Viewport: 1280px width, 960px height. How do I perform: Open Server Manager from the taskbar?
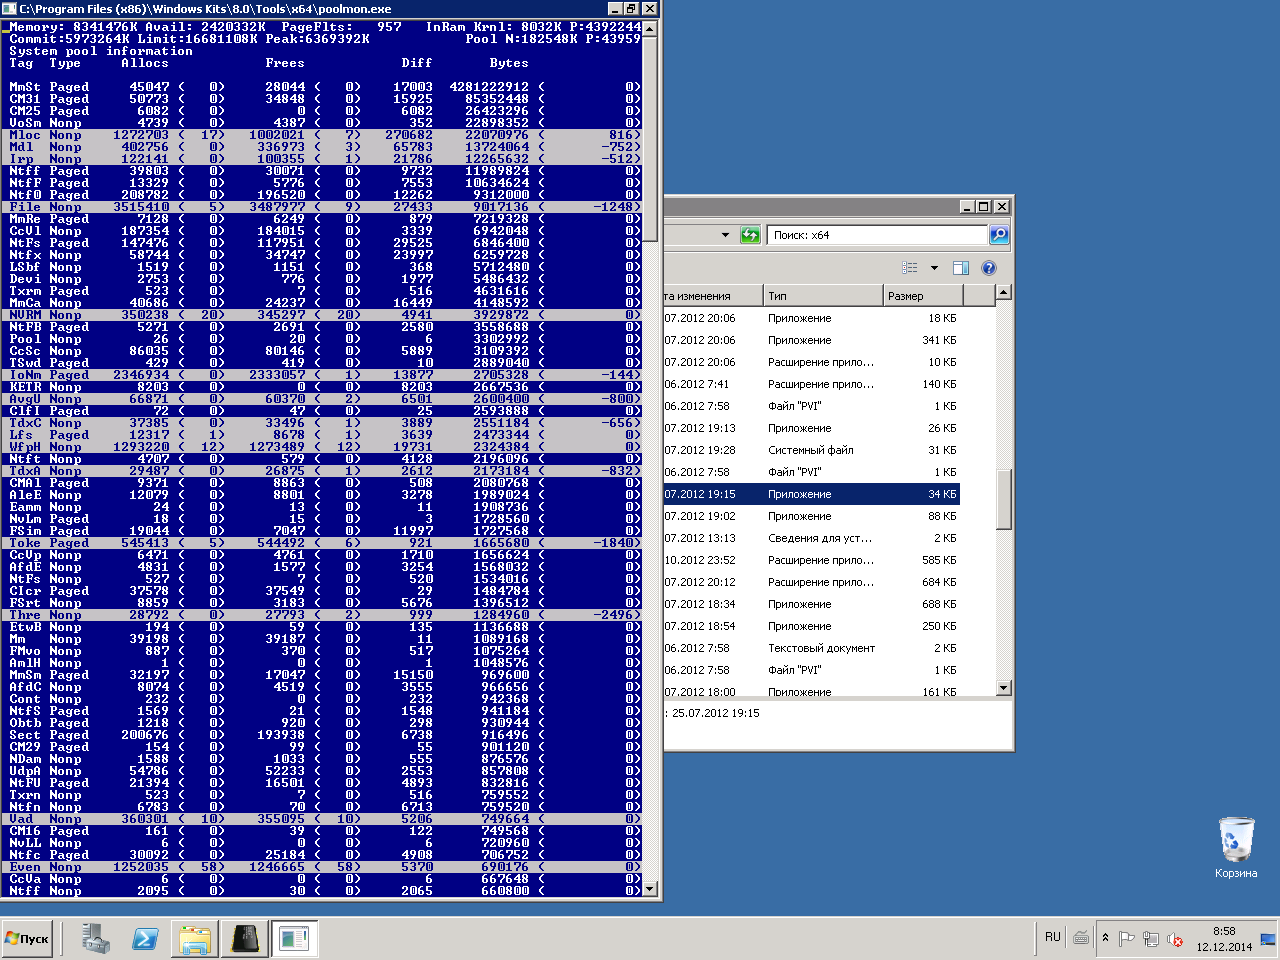pos(95,939)
